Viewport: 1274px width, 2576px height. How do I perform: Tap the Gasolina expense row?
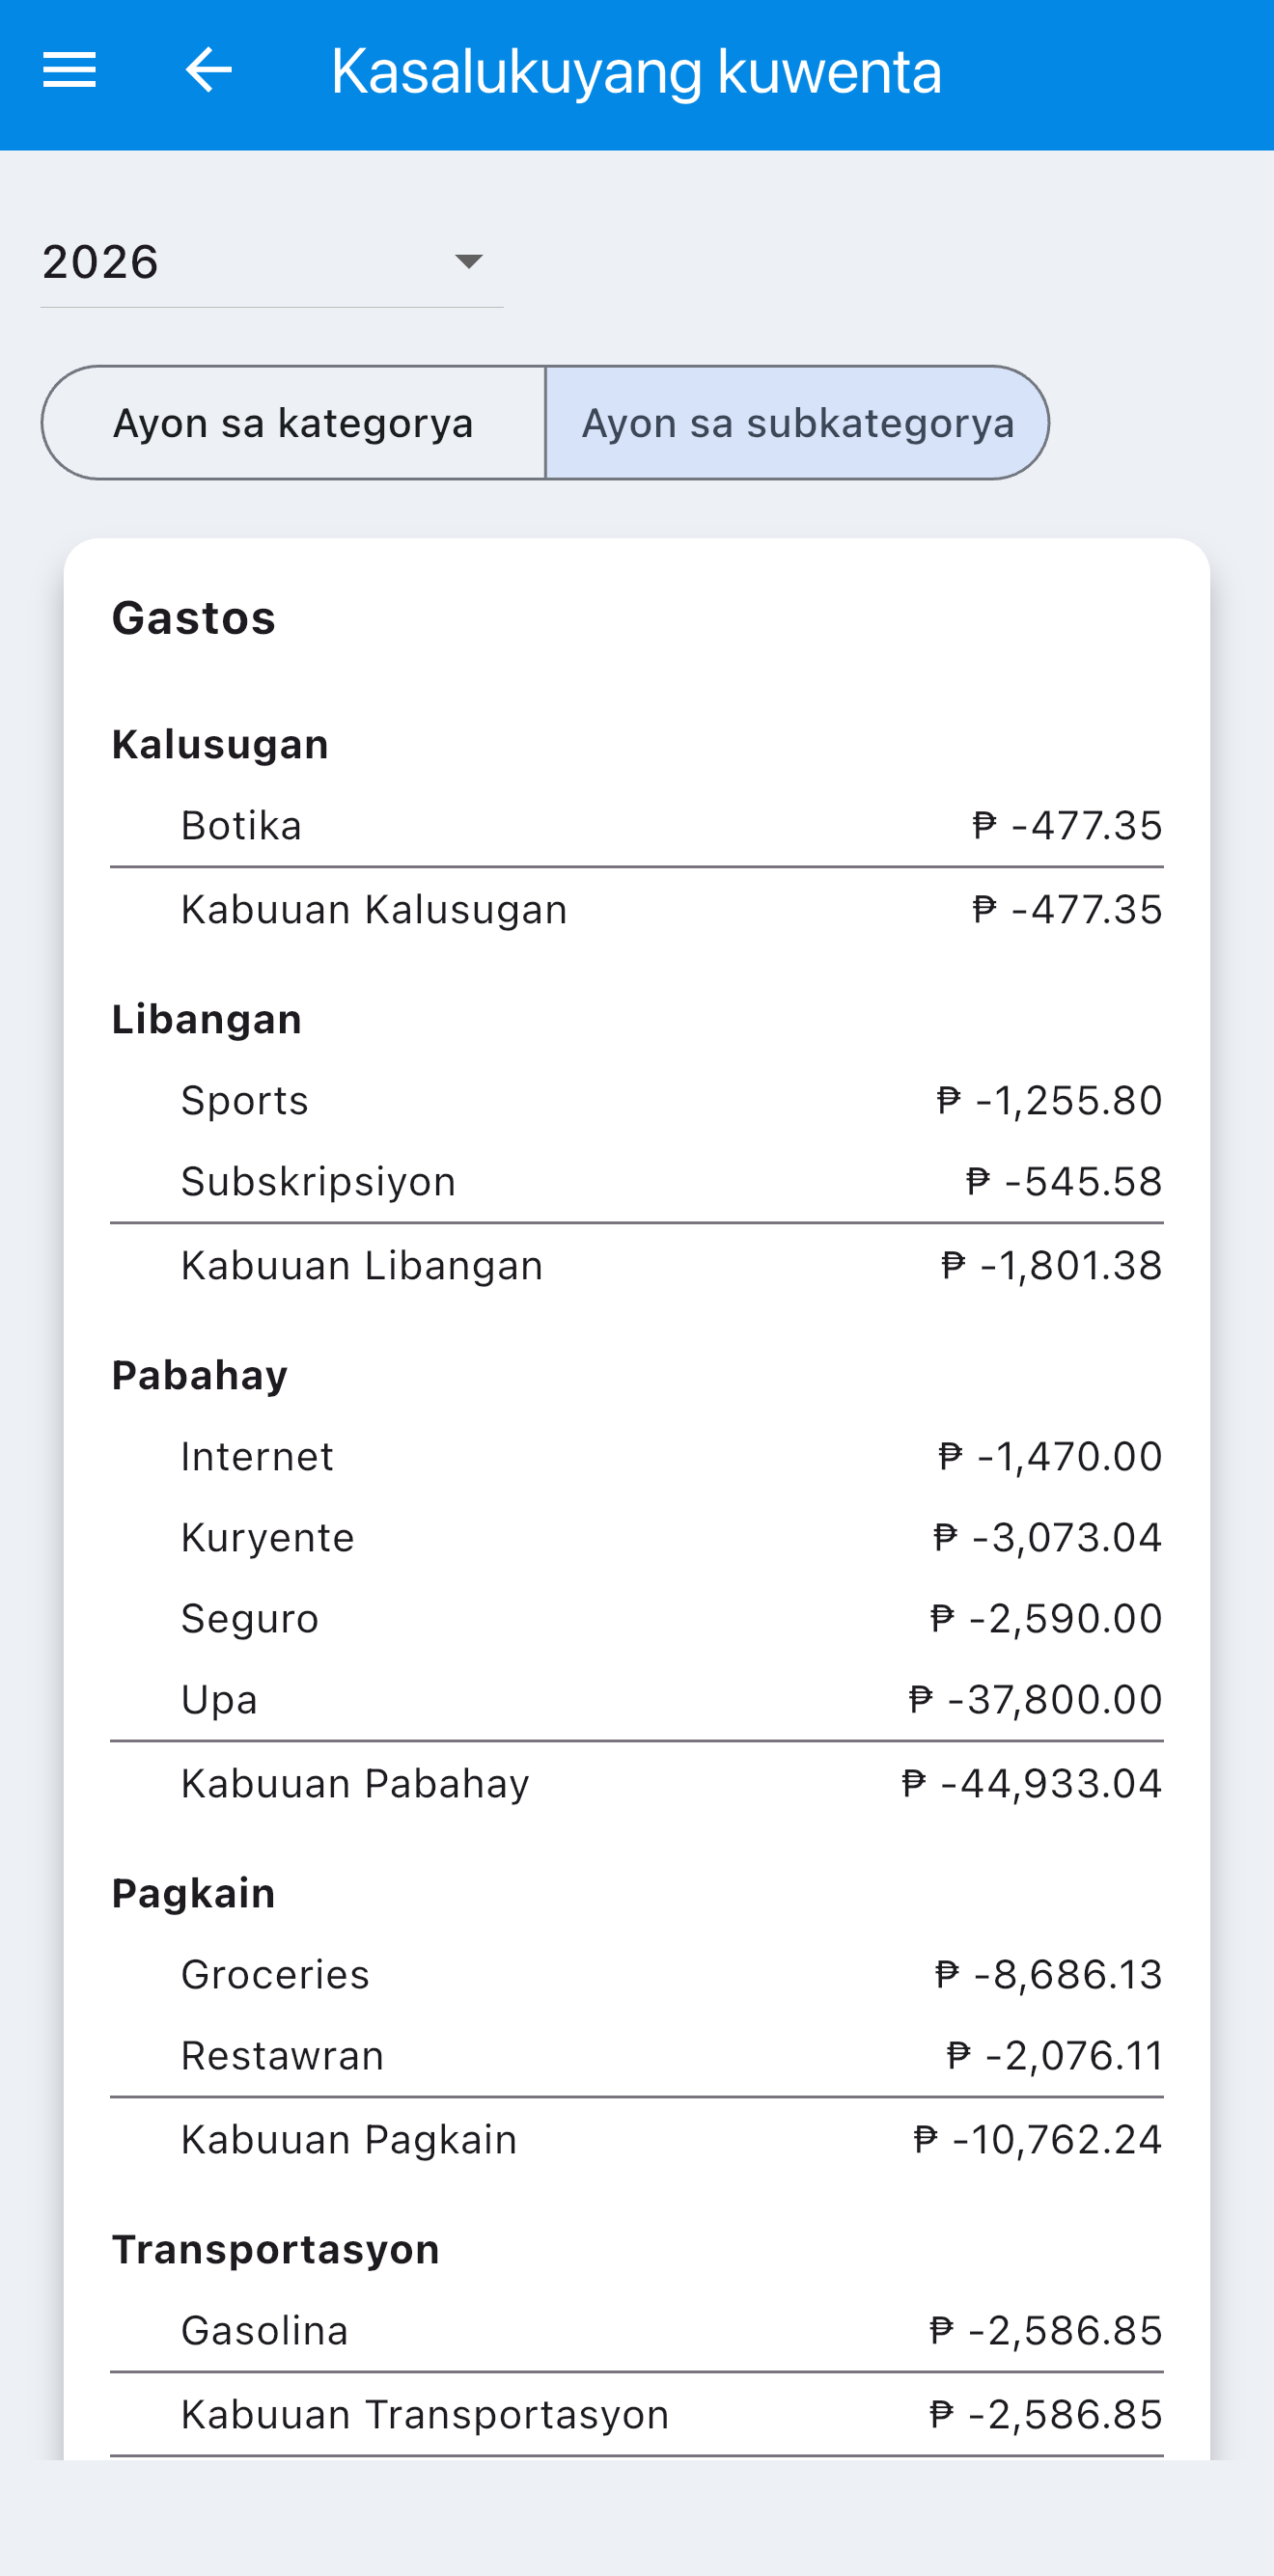click(x=637, y=2331)
